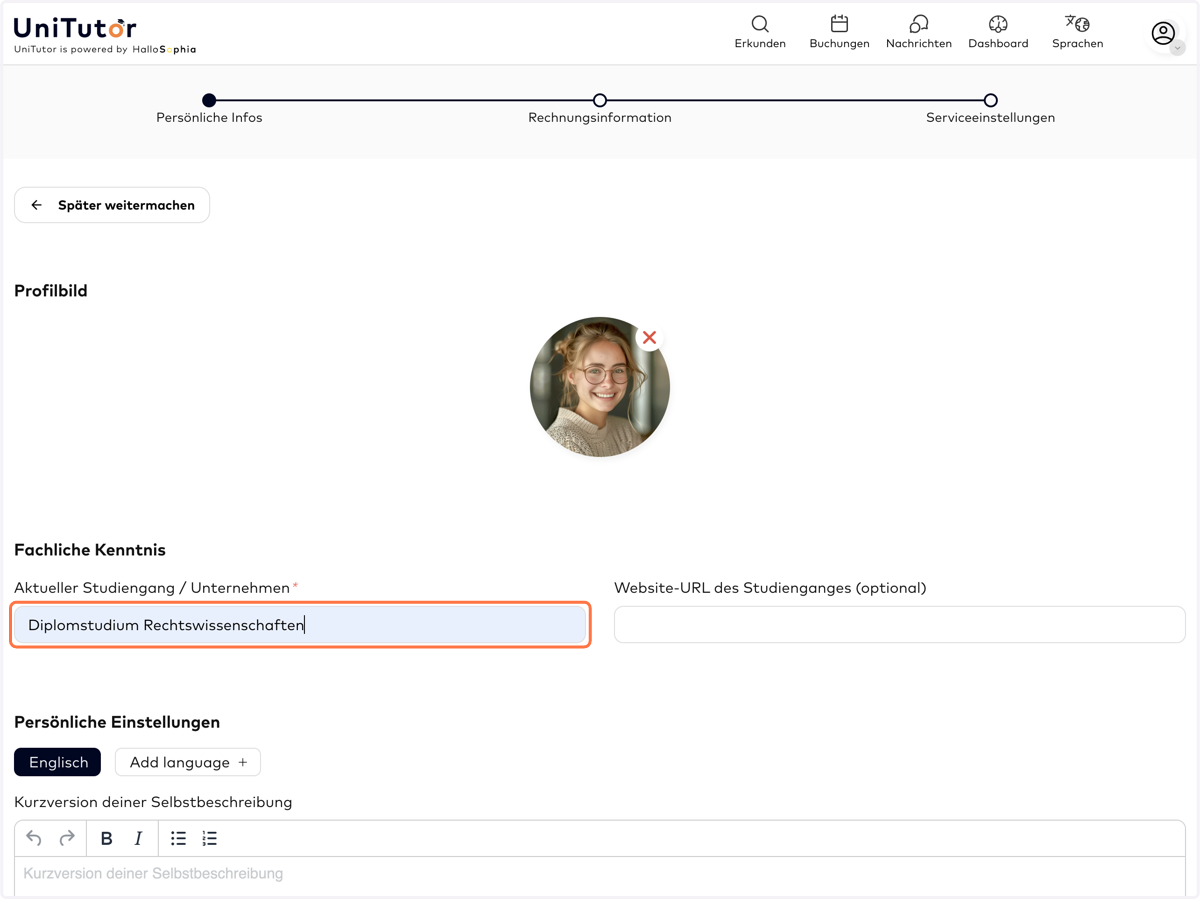1200x899 pixels.
Task: Click the UniTutor logo
Action: tap(75, 28)
